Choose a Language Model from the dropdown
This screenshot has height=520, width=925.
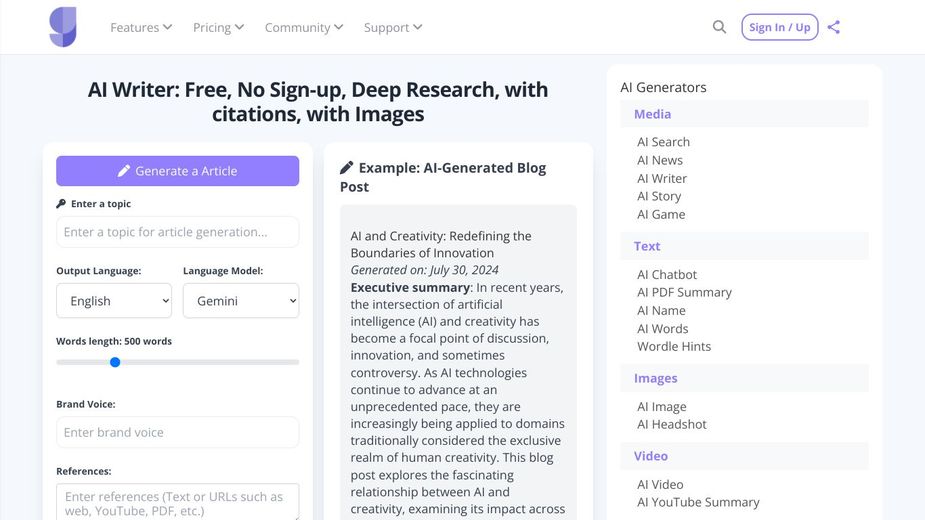pos(241,301)
